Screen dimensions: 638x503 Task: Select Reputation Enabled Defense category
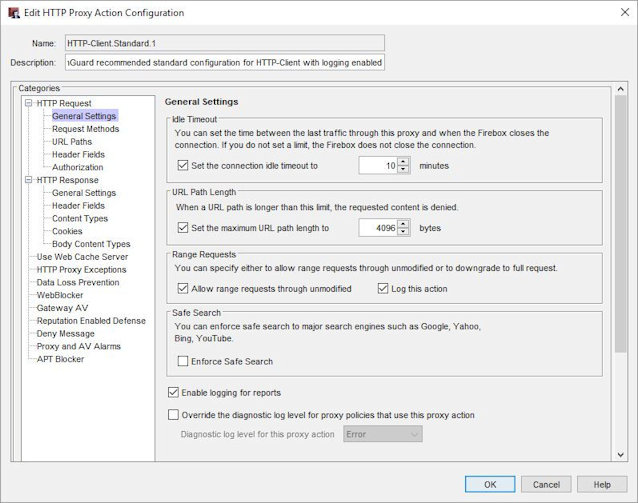click(x=91, y=321)
